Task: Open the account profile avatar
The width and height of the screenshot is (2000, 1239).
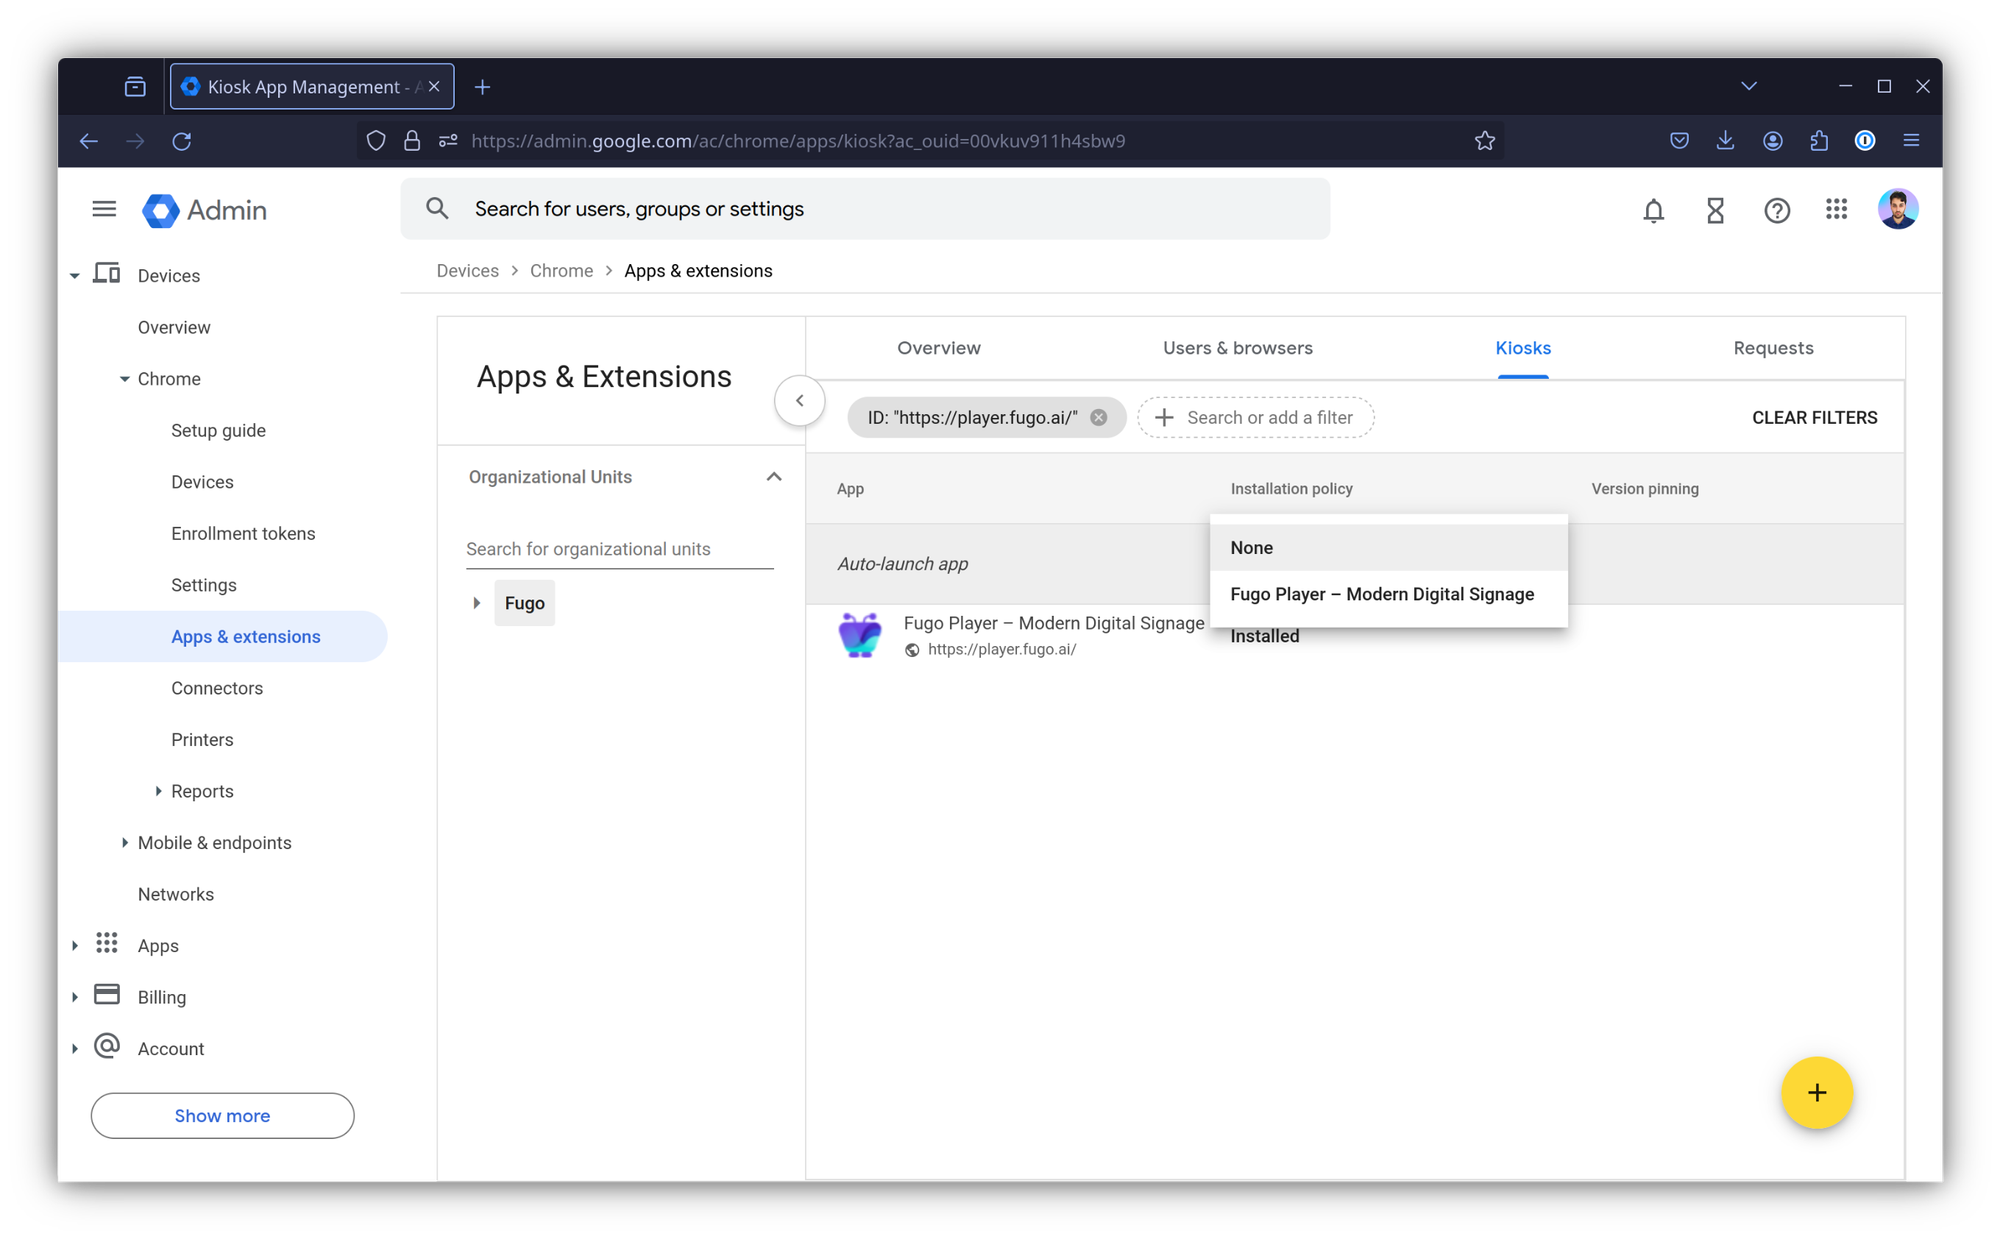Action: [x=1897, y=209]
